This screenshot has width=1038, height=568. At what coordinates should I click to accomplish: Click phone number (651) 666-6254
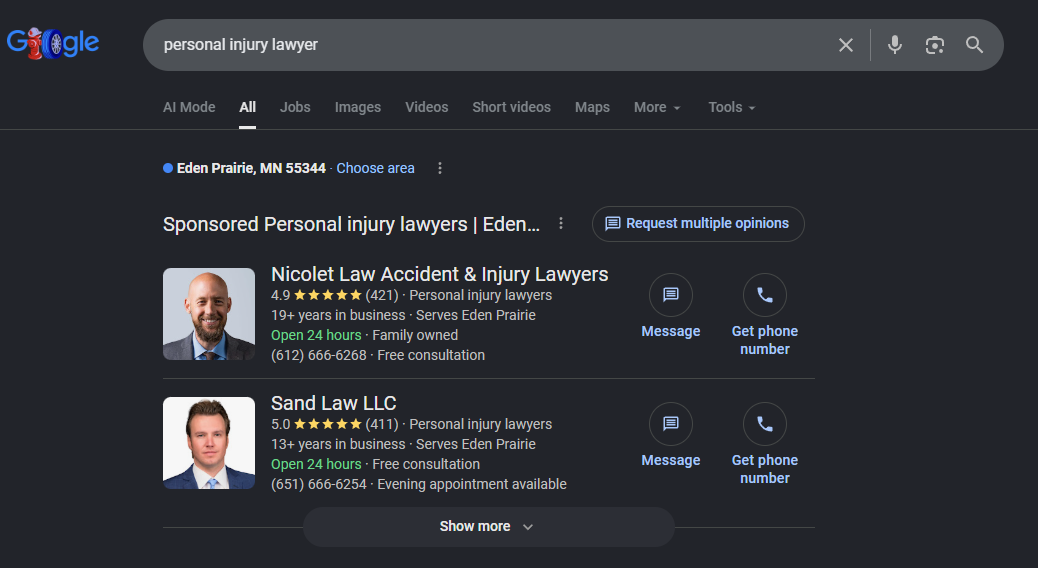(318, 485)
